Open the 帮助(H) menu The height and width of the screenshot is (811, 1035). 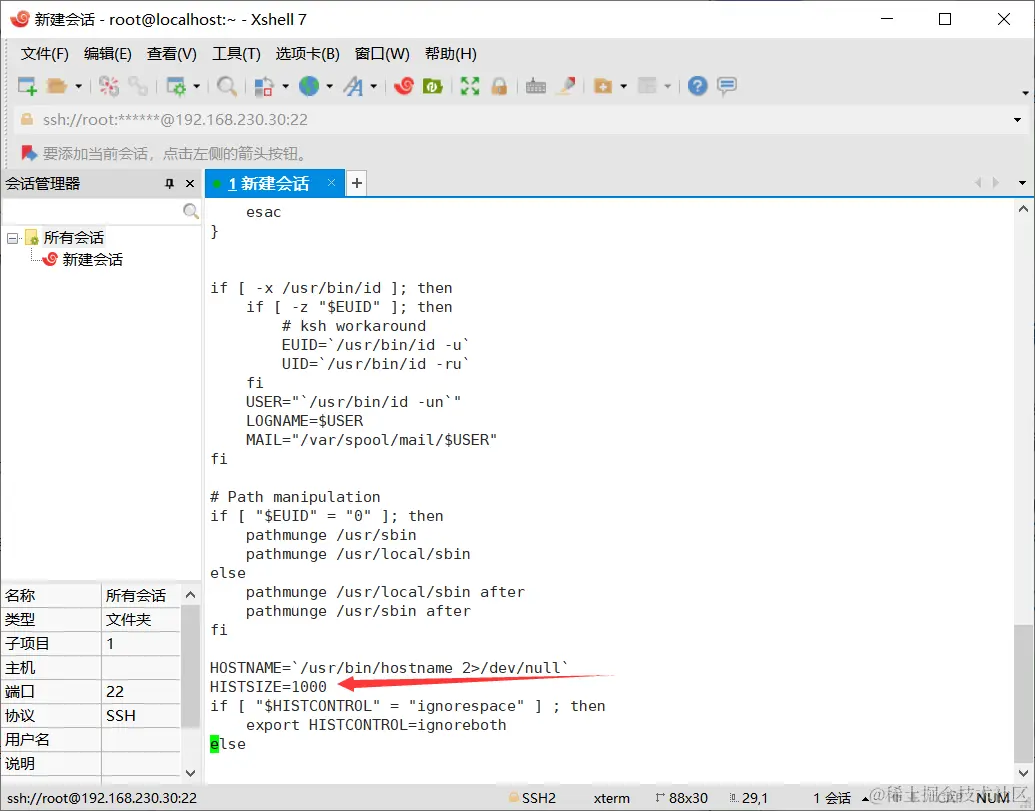[451, 54]
